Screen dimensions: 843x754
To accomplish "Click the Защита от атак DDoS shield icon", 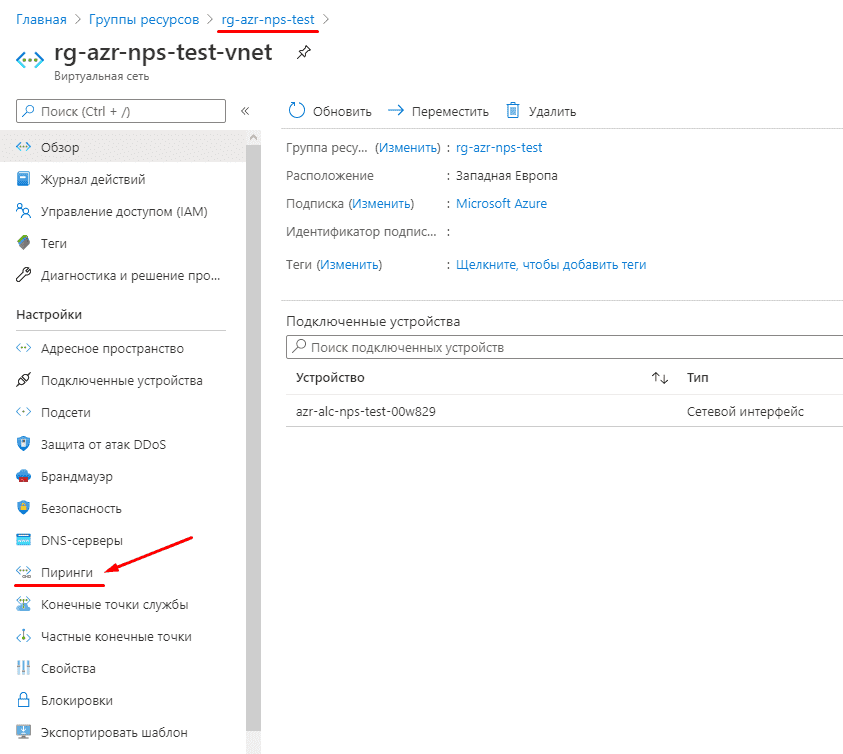I will click(x=25, y=444).
